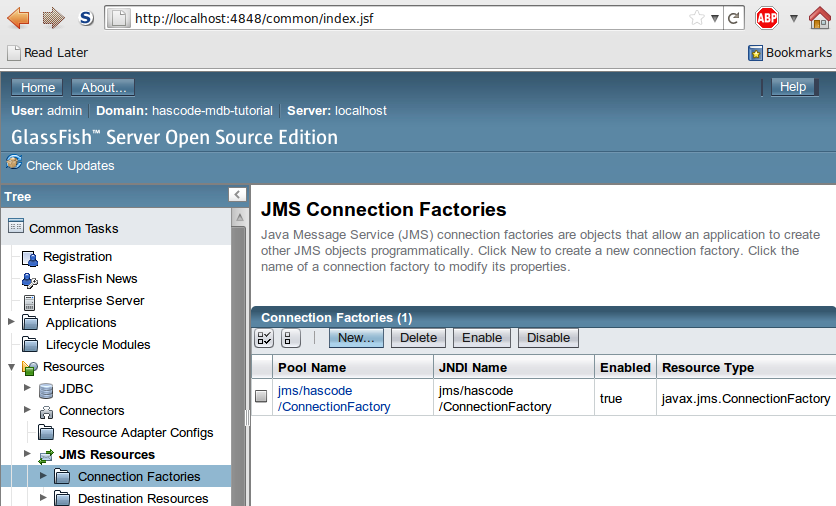Click the tree scrollbar up arrow

(x=239, y=218)
